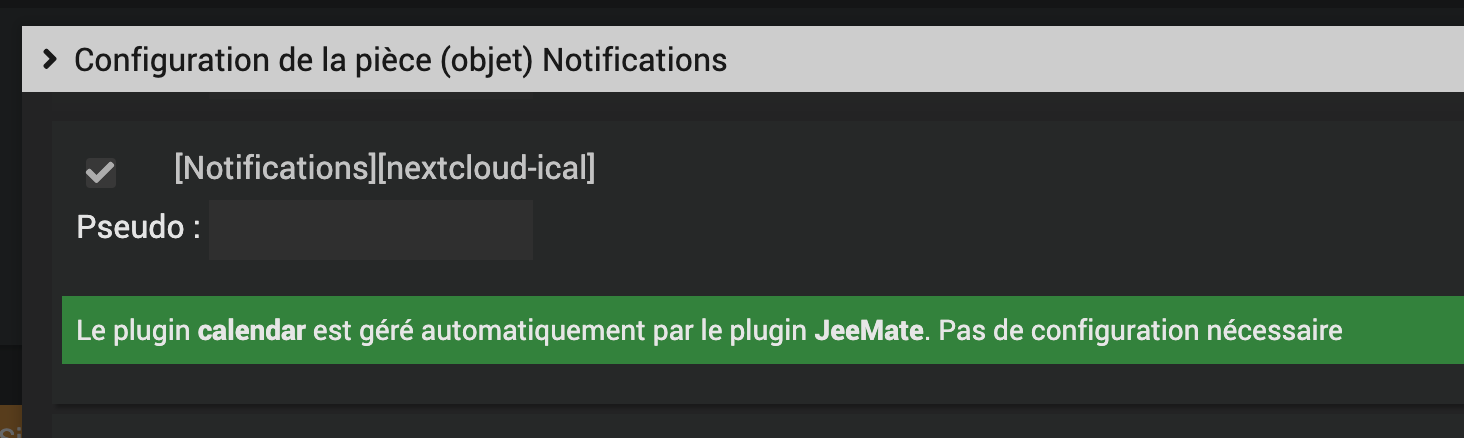The width and height of the screenshot is (1464, 438).
Task: Click the Pas de configuration nécessaire text
Action: pyautogui.click(x=1140, y=330)
